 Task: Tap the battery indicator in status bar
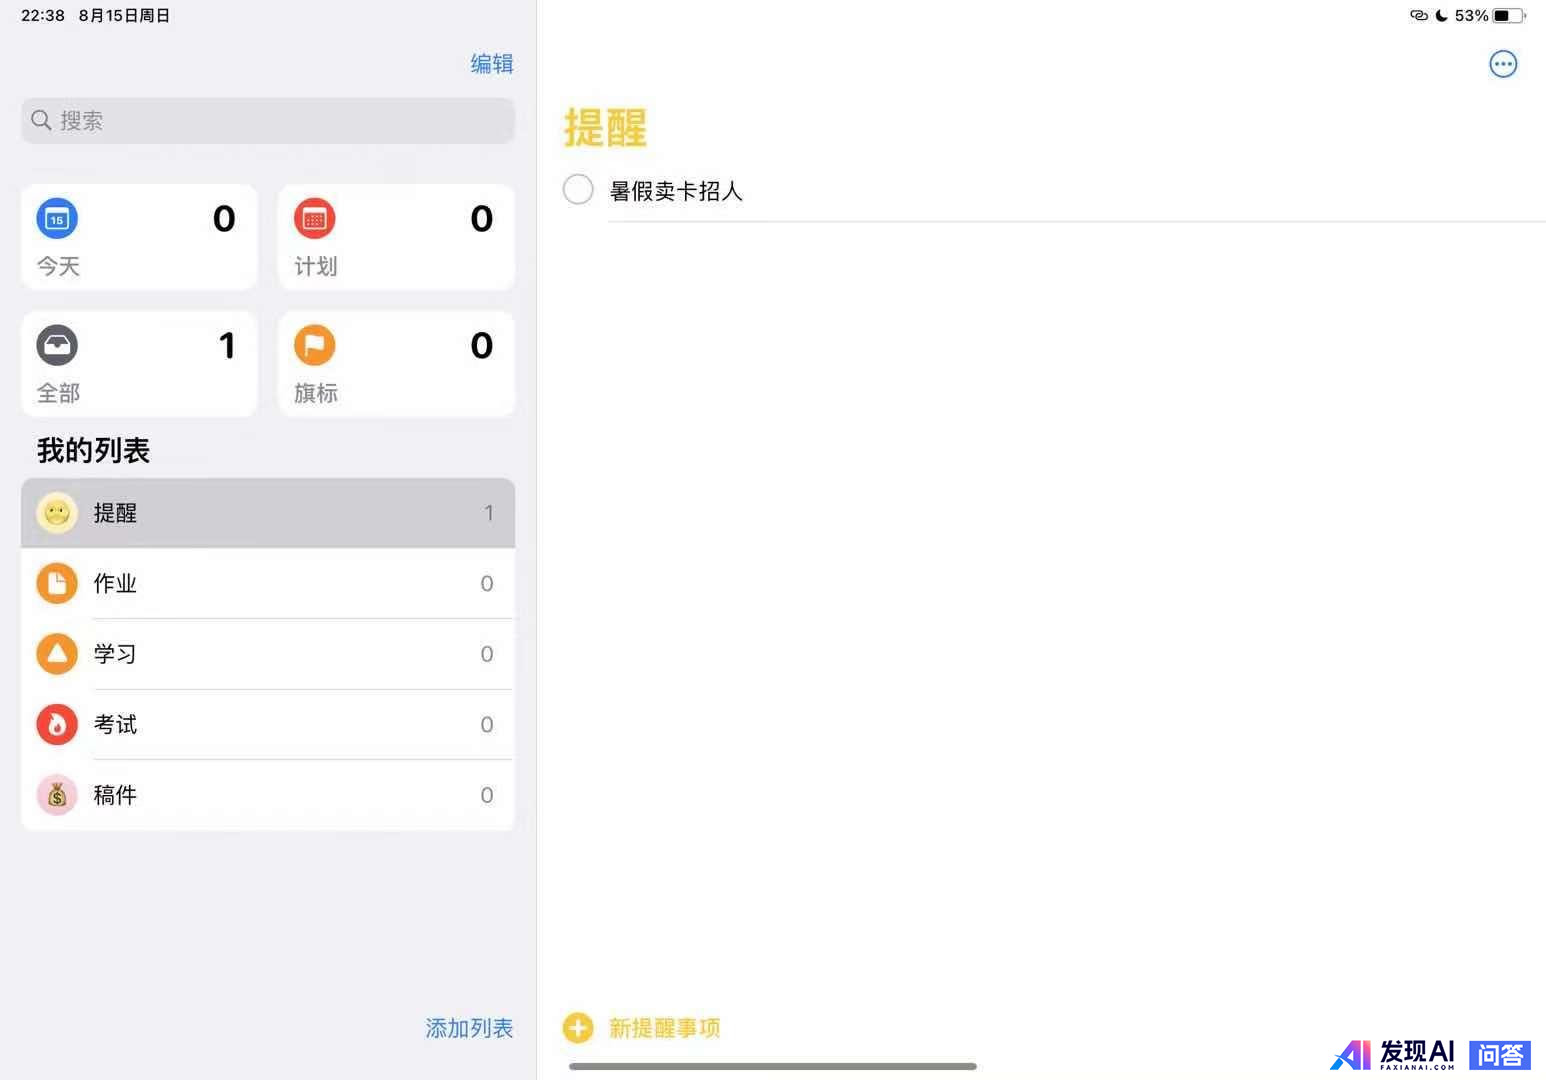point(1508,16)
